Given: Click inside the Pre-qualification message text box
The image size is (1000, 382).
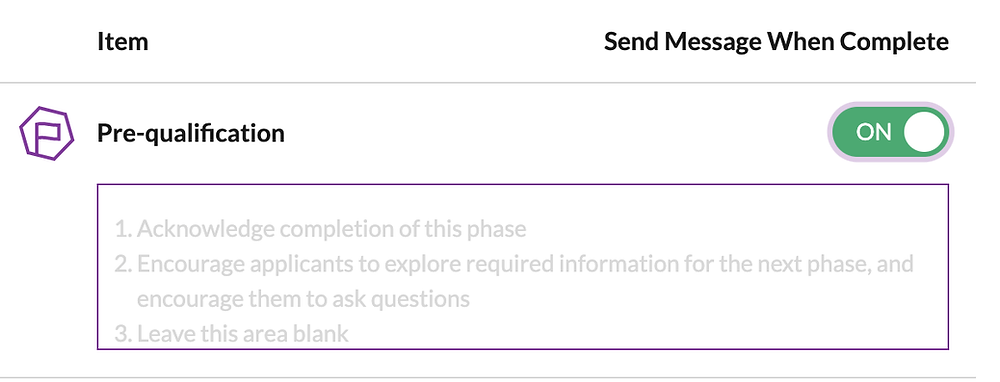Looking at the screenshot, I should point(522,267).
